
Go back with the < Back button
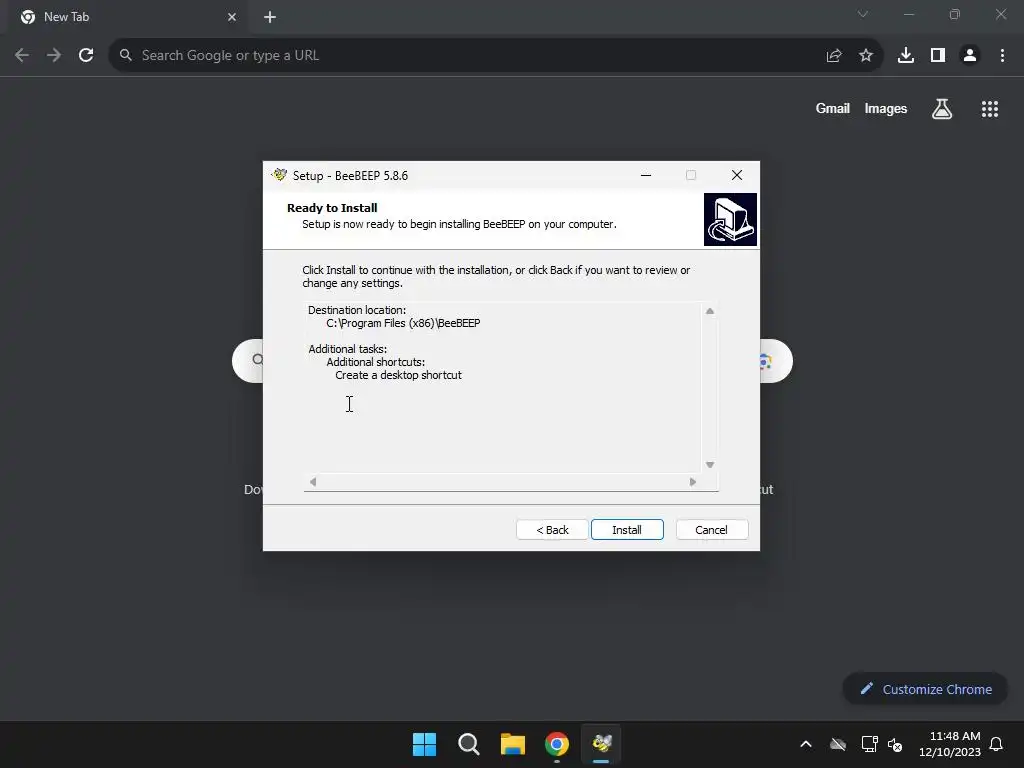tap(552, 530)
